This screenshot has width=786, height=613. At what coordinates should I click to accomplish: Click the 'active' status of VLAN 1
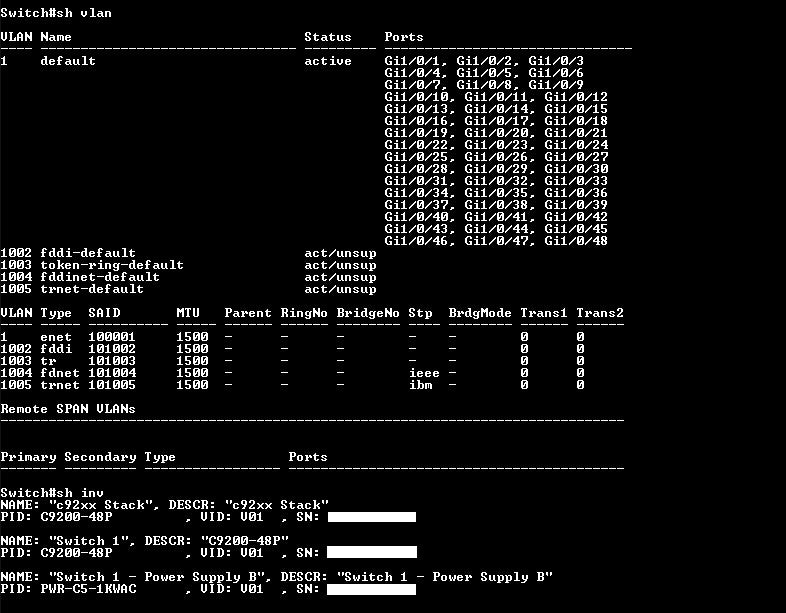[328, 61]
